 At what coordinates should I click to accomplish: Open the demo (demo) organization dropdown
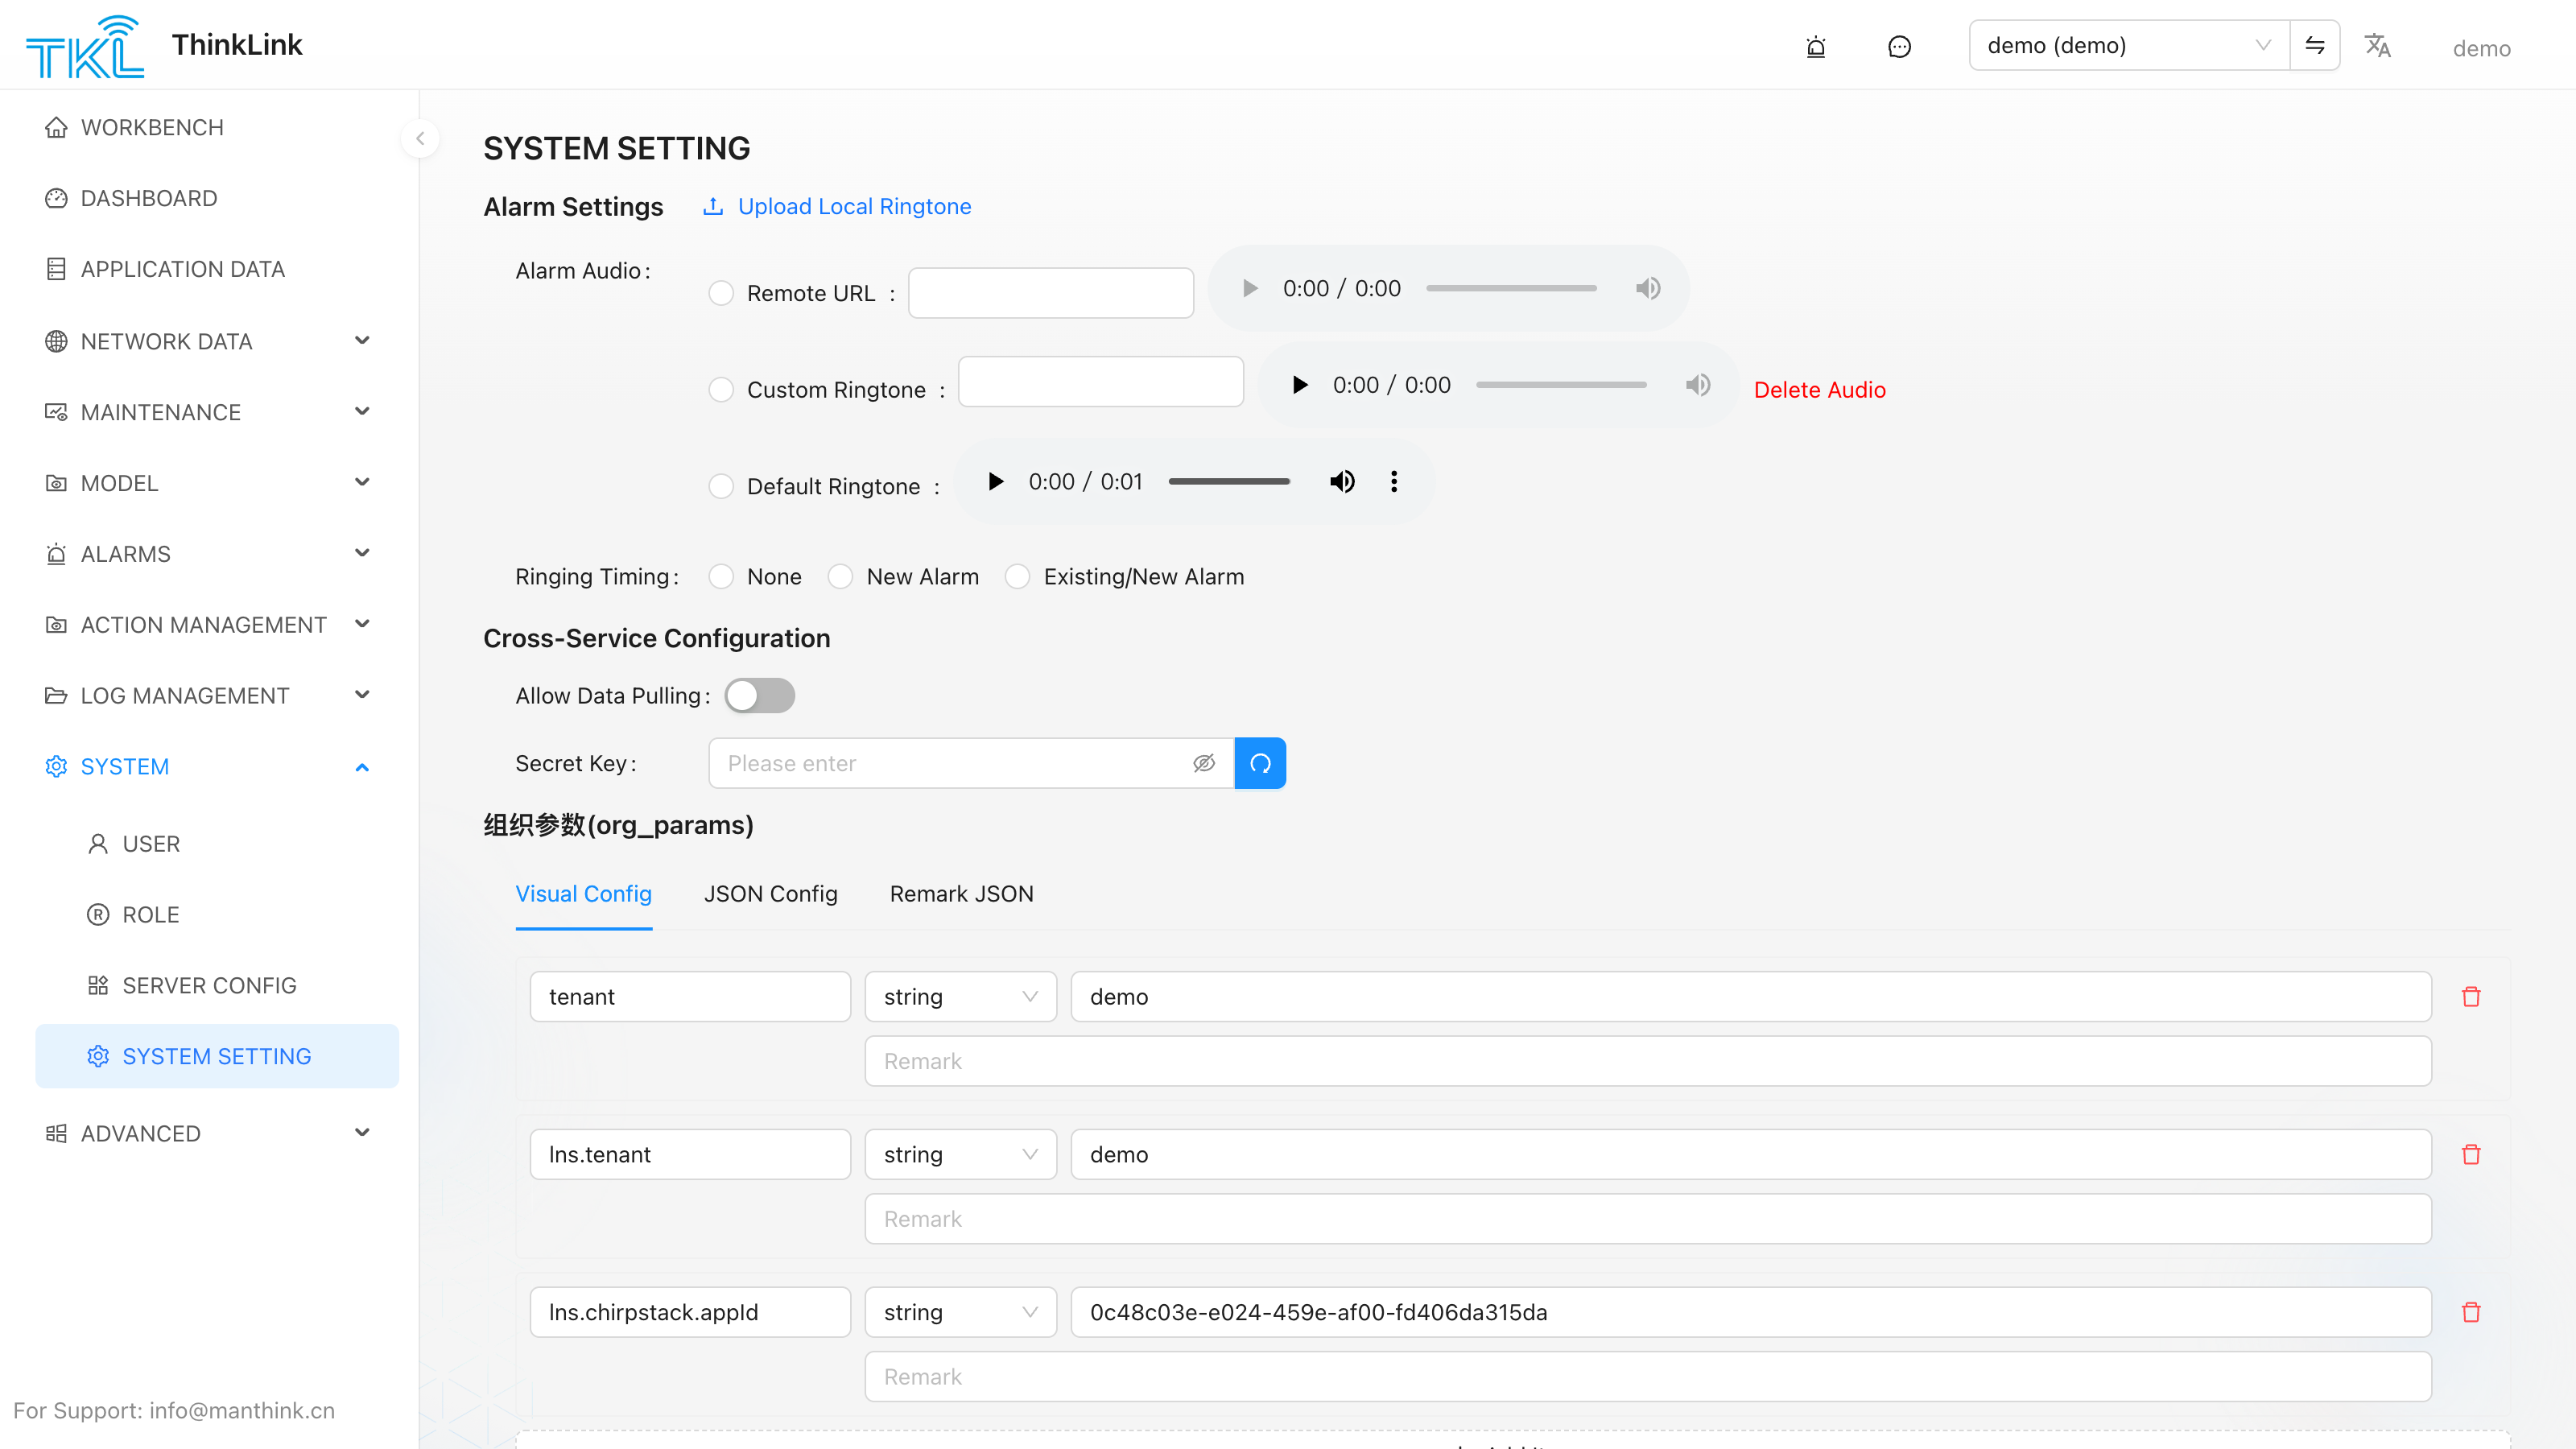2129,45
